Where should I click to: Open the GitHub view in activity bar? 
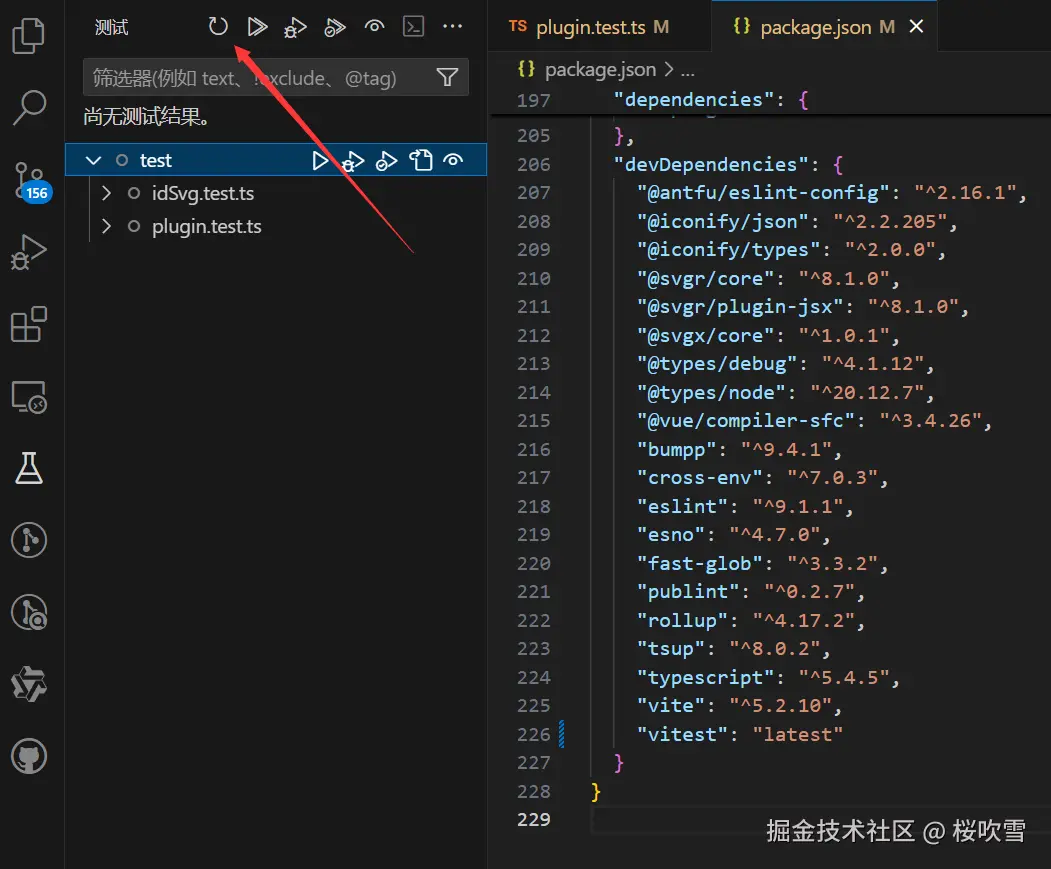pyautogui.click(x=29, y=756)
